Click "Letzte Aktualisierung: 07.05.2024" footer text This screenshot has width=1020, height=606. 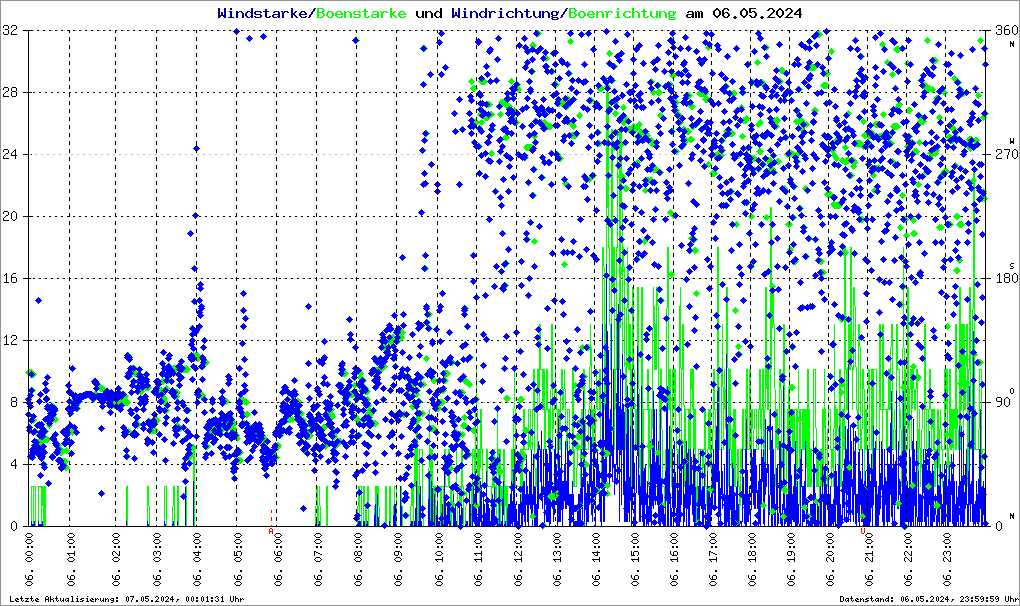[96, 599]
